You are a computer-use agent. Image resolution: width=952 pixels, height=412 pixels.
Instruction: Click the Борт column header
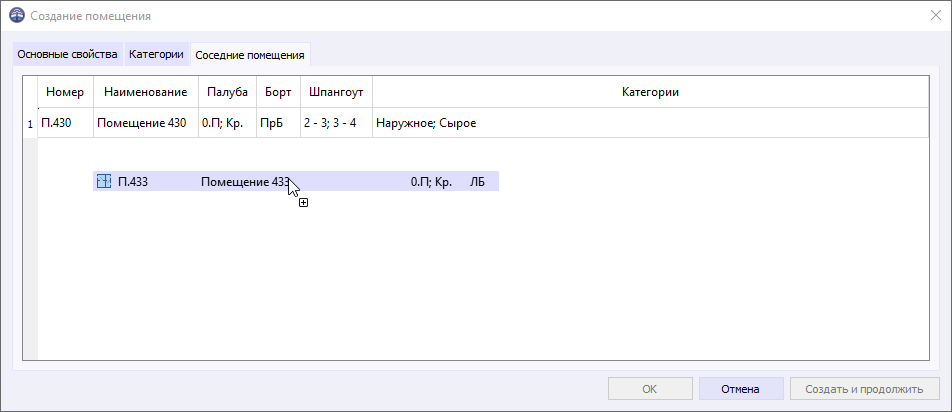click(278, 92)
